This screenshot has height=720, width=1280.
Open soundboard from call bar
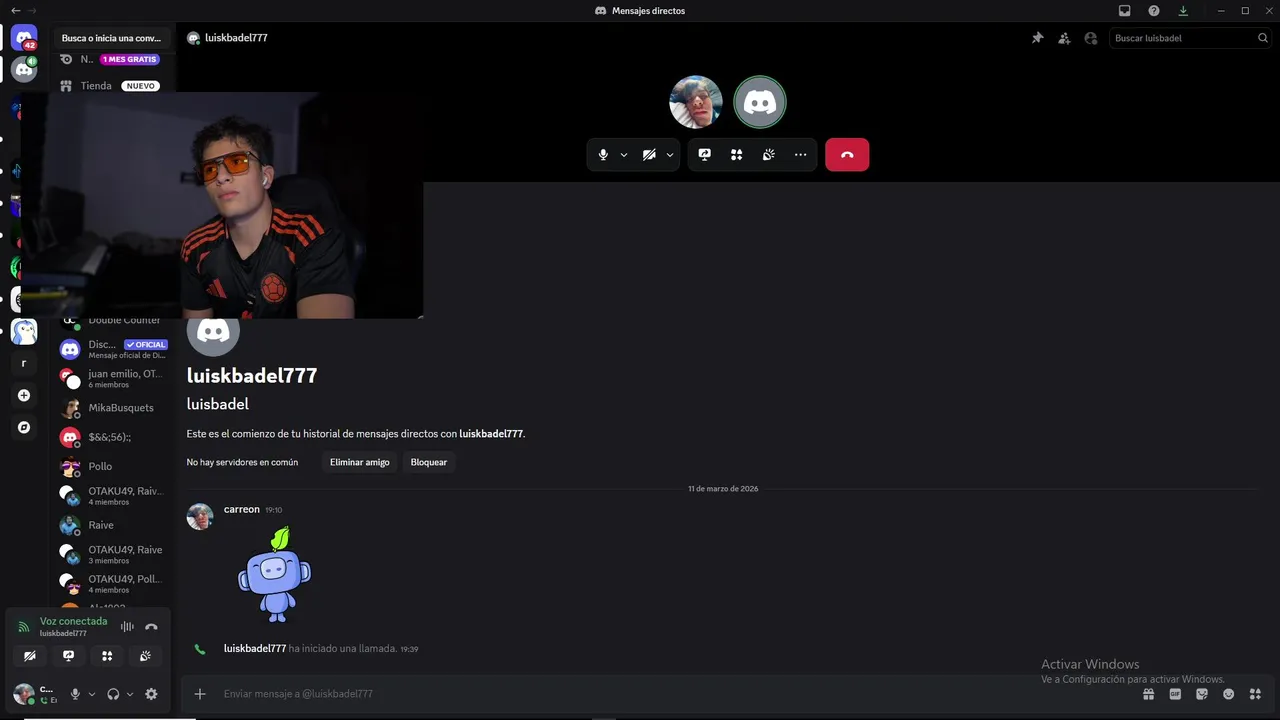[769, 155]
